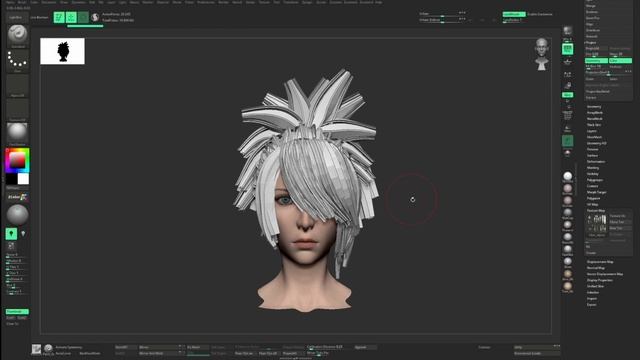Select the Standard brush thumbnail

[17, 35]
